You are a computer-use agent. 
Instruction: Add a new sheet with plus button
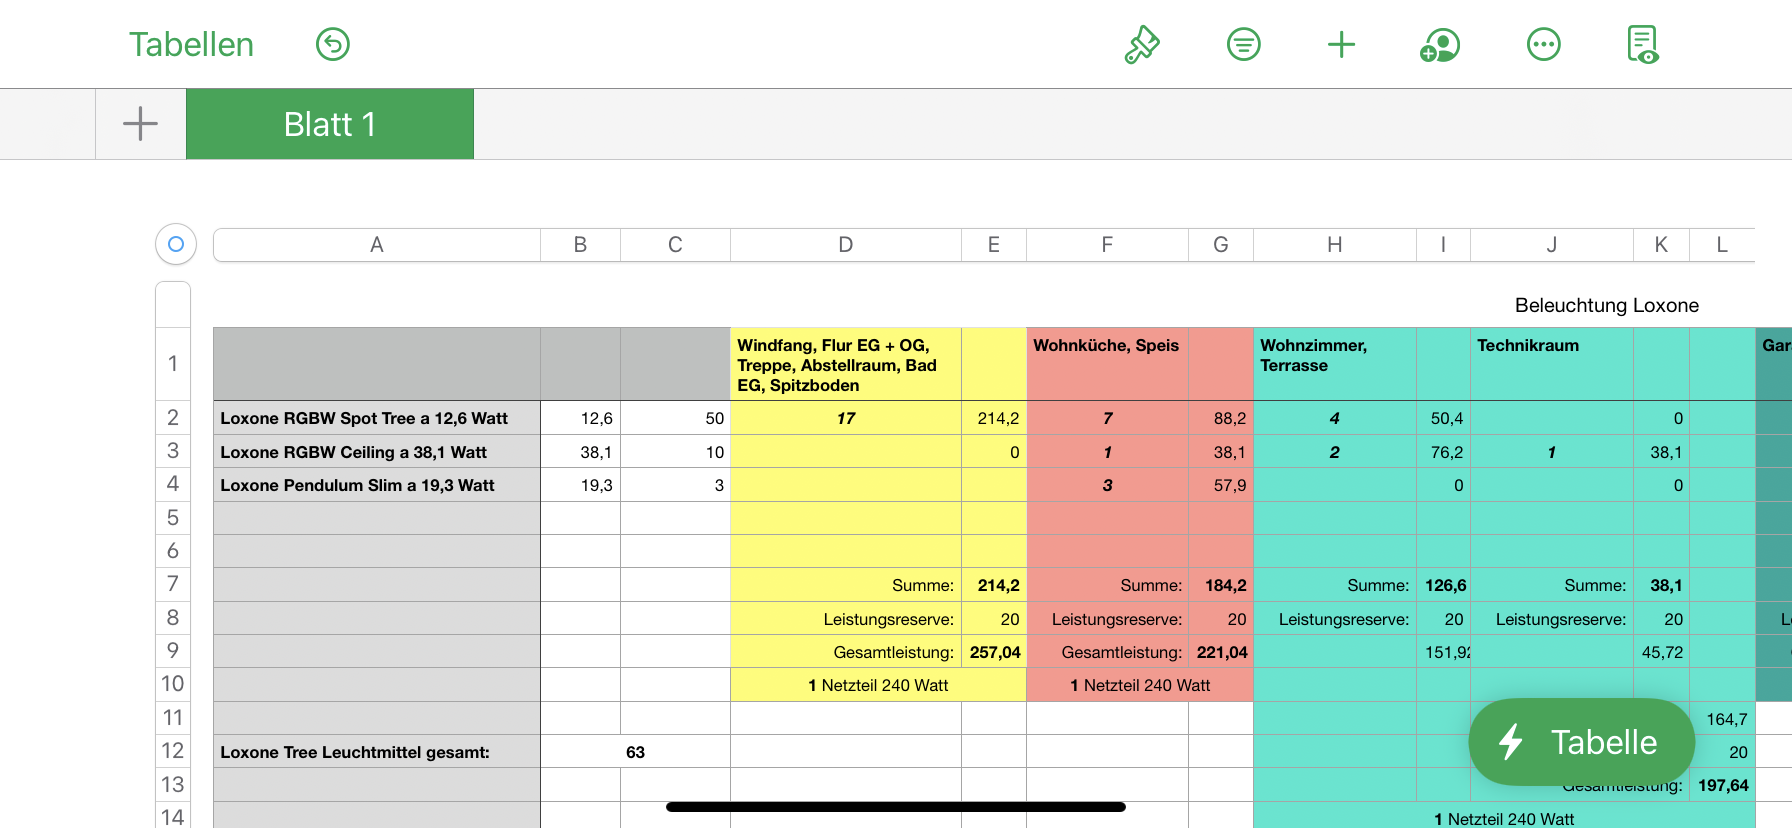point(141,124)
